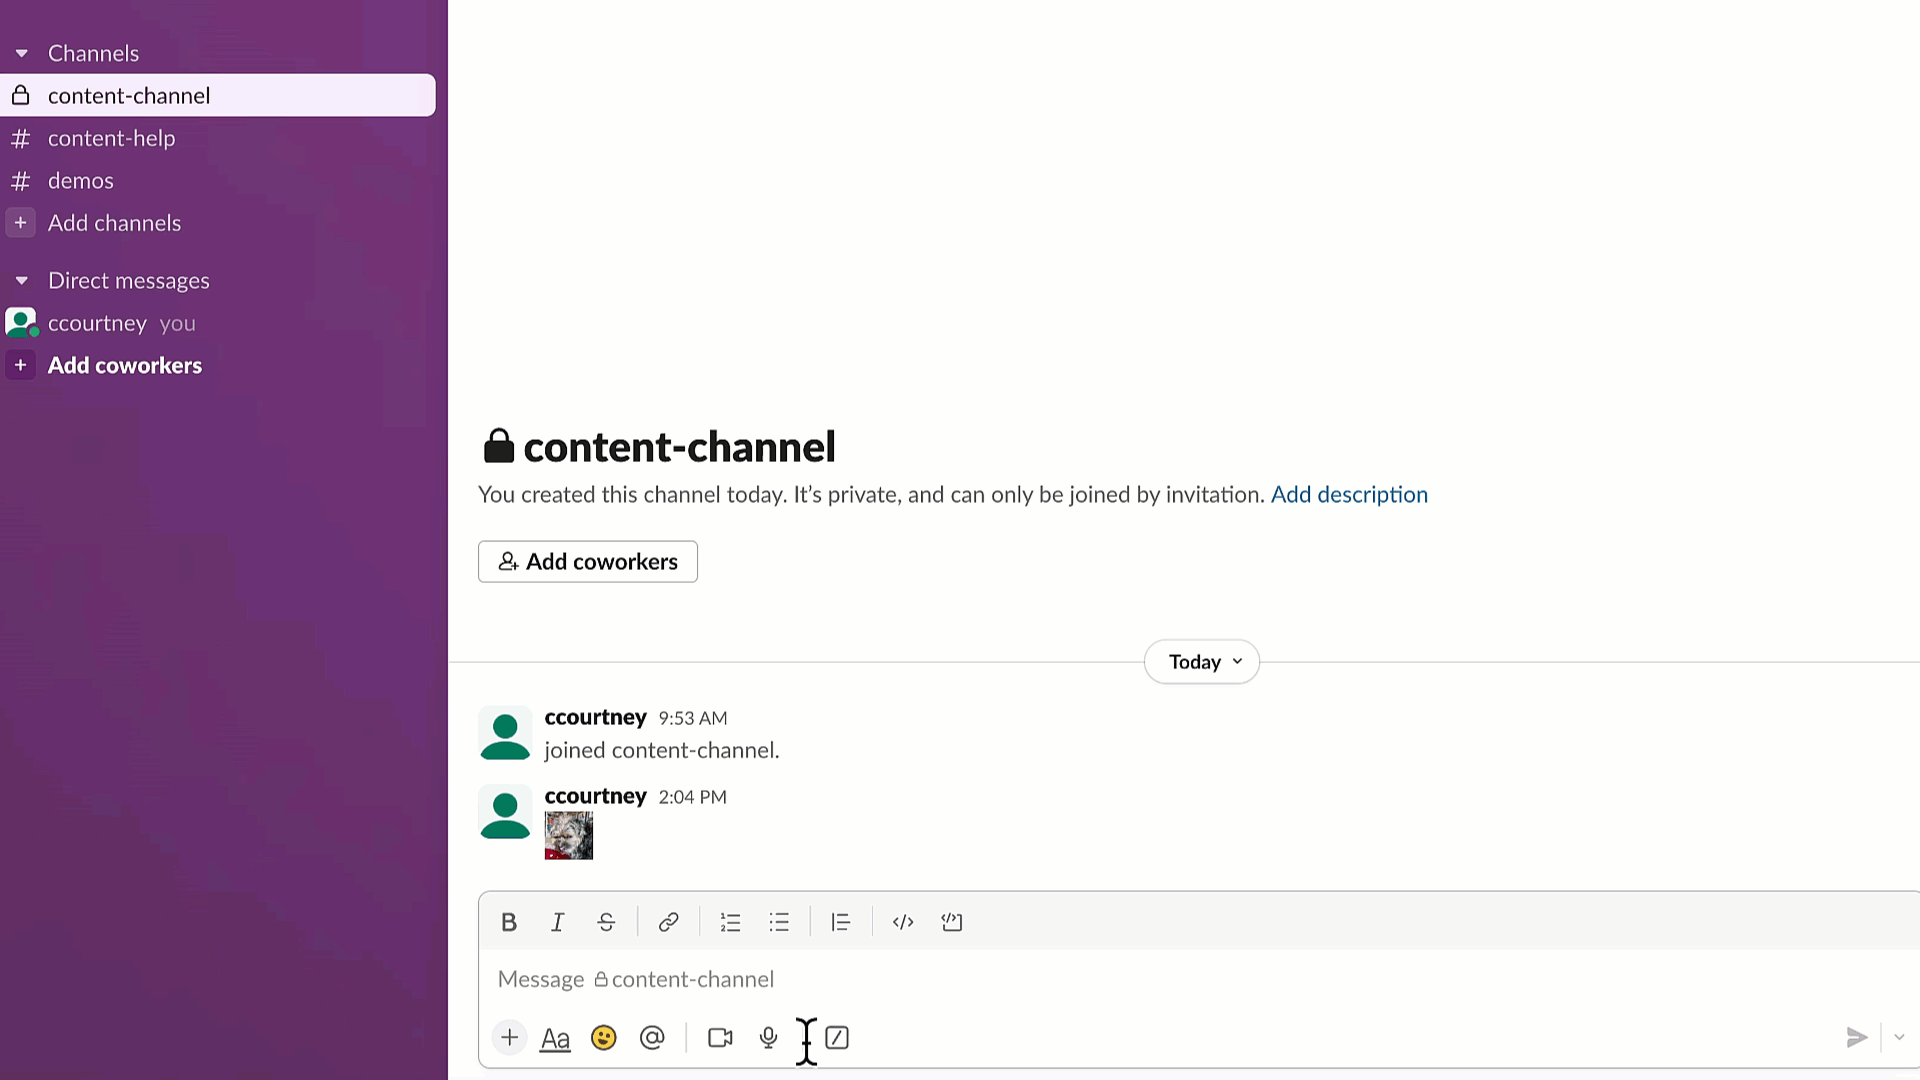This screenshot has width=1920, height=1080.
Task: Toggle ordered list formatting
Action: pos(731,922)
